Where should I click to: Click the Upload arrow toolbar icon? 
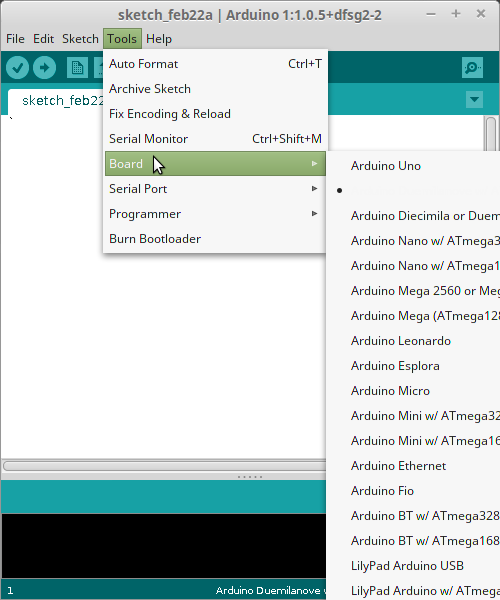point(44,68)
